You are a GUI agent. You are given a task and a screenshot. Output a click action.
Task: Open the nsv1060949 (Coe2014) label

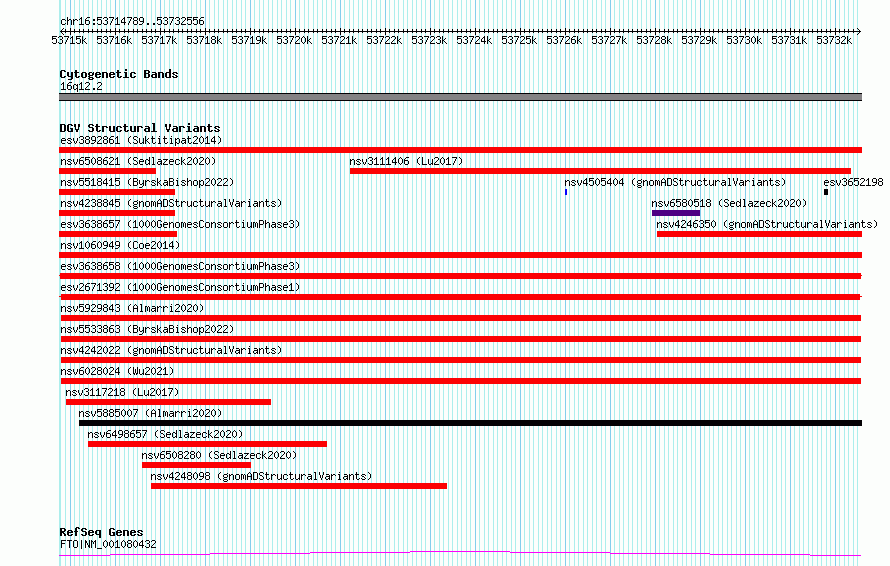pos(120,245)
